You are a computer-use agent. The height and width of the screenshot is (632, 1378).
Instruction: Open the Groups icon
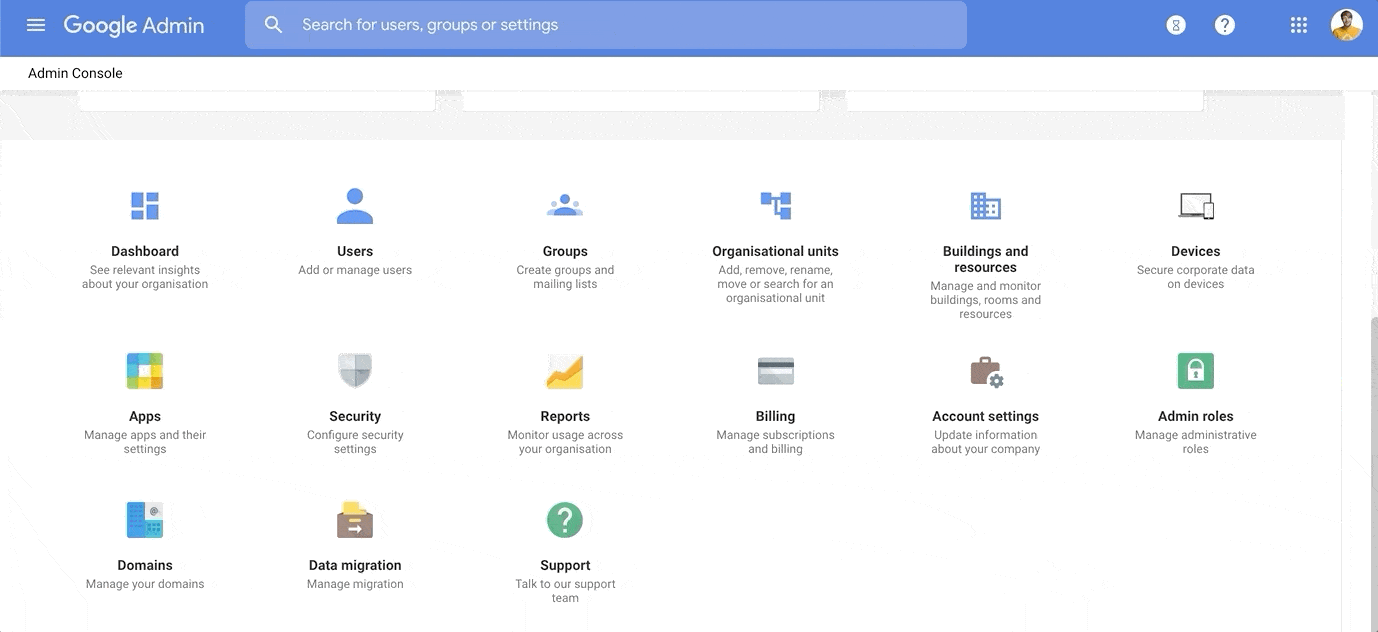pyautogui.click(x=565, y=206)
